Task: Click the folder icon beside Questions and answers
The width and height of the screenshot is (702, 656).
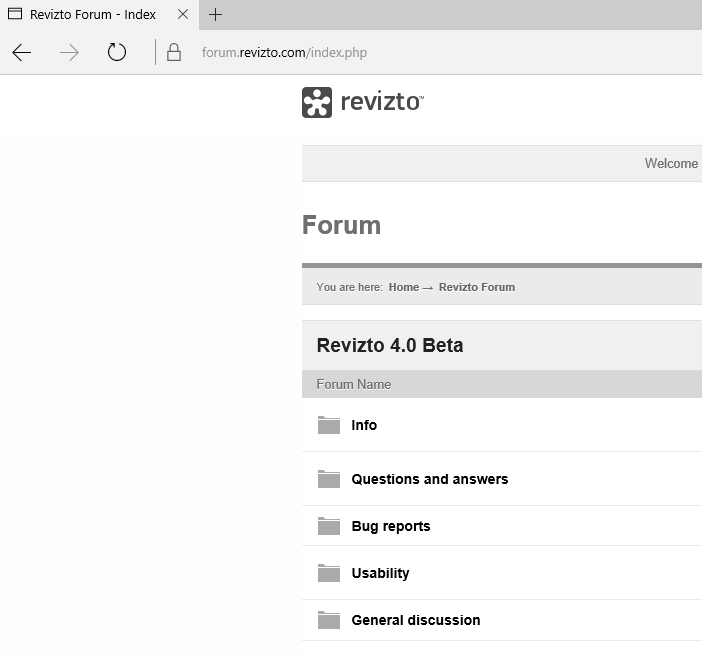Action: [x=329, y=479]
